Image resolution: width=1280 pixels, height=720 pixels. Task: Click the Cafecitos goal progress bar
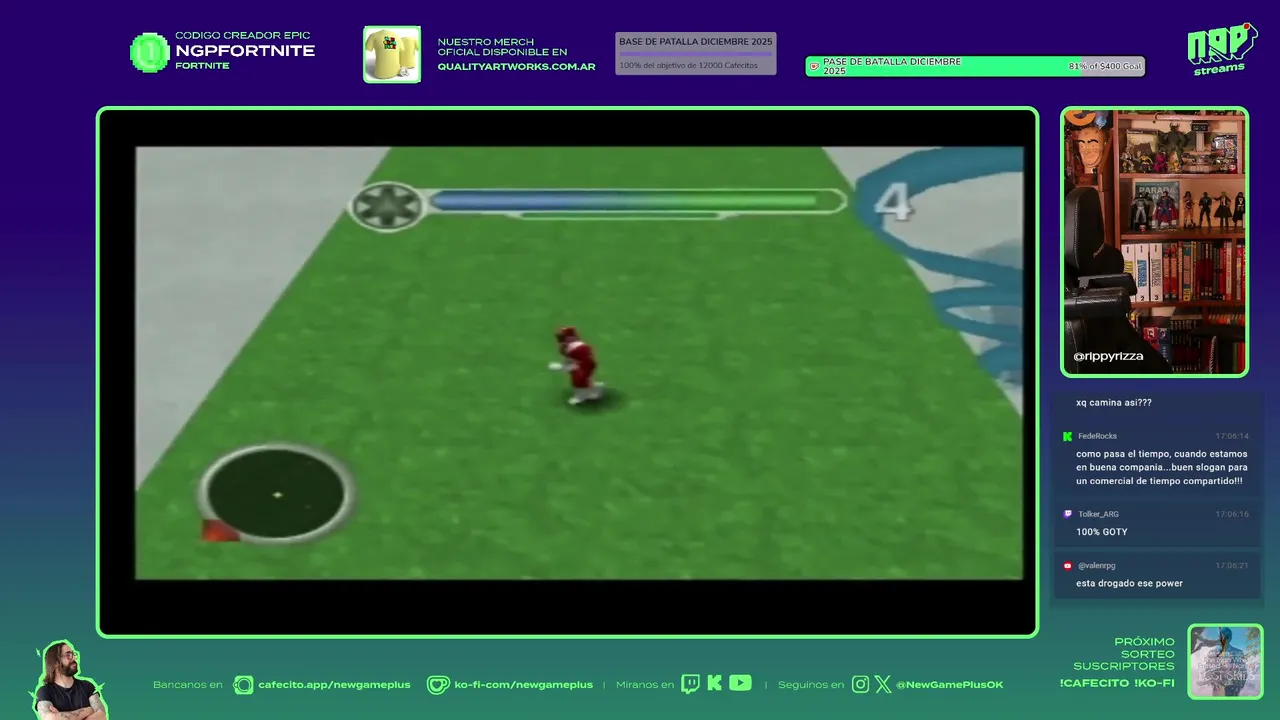[696, 54]
